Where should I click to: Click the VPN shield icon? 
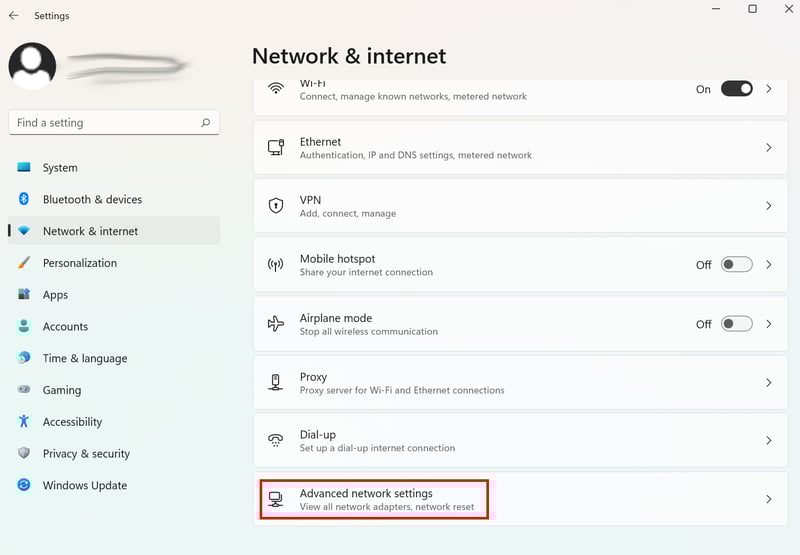click(x=276, y=206)
